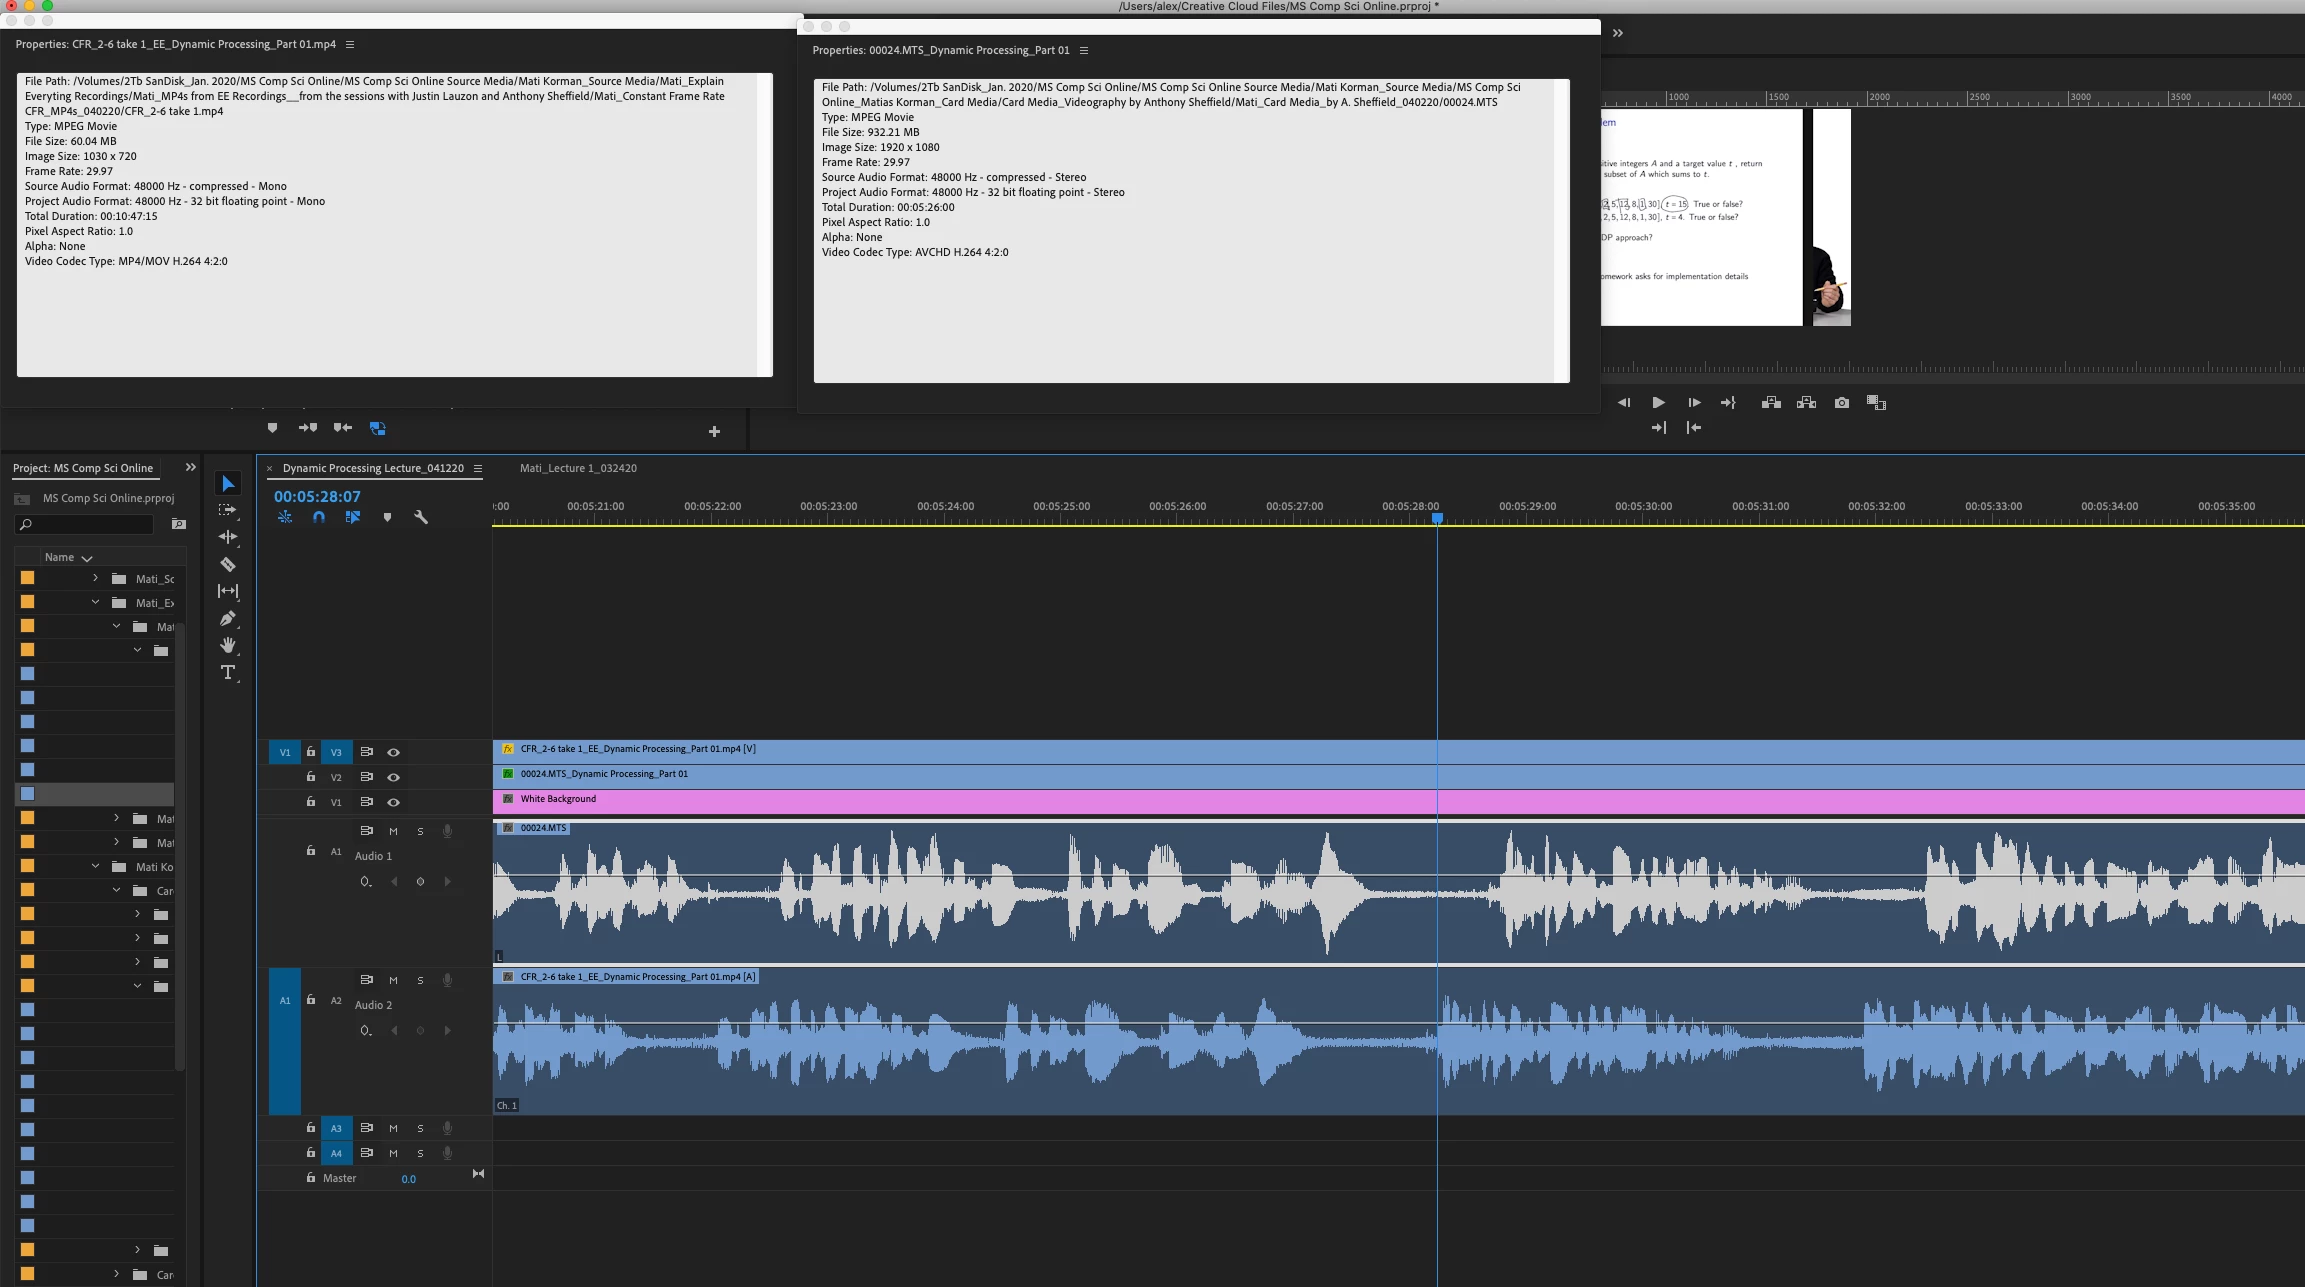Open timeline wrench display settings

(x=421, y=517)
